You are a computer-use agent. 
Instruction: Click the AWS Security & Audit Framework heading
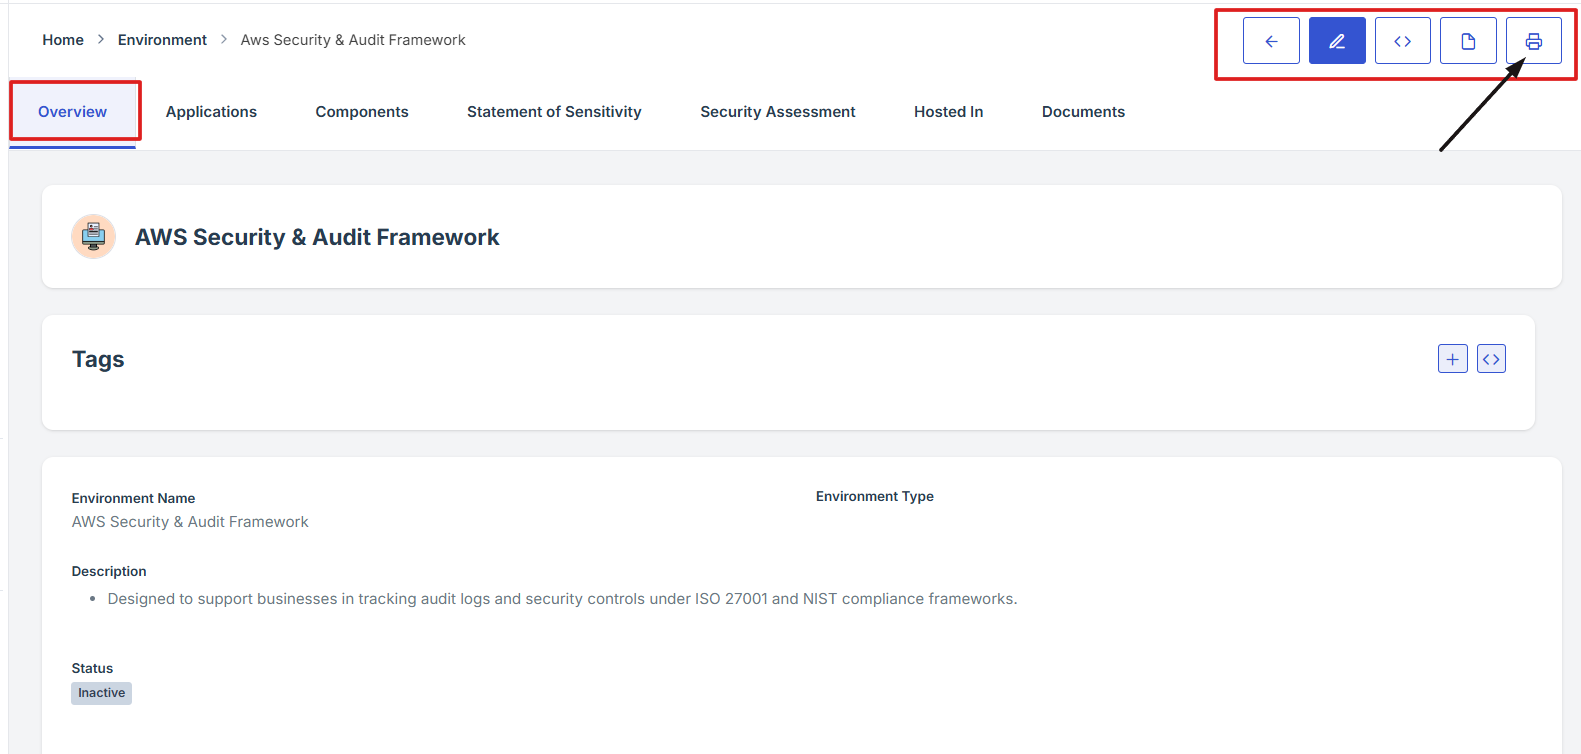pos(317,237)
